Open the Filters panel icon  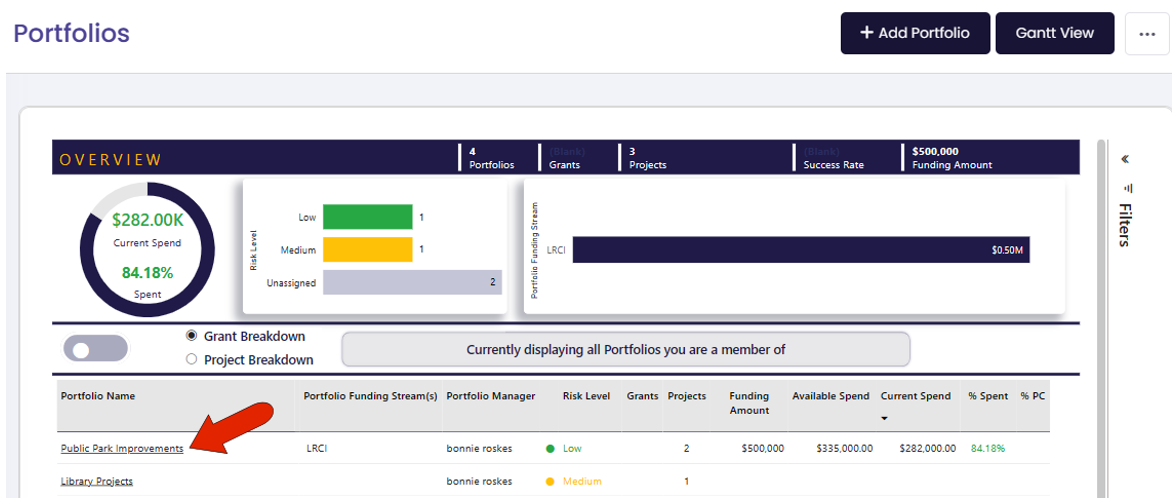[1126, 188]
